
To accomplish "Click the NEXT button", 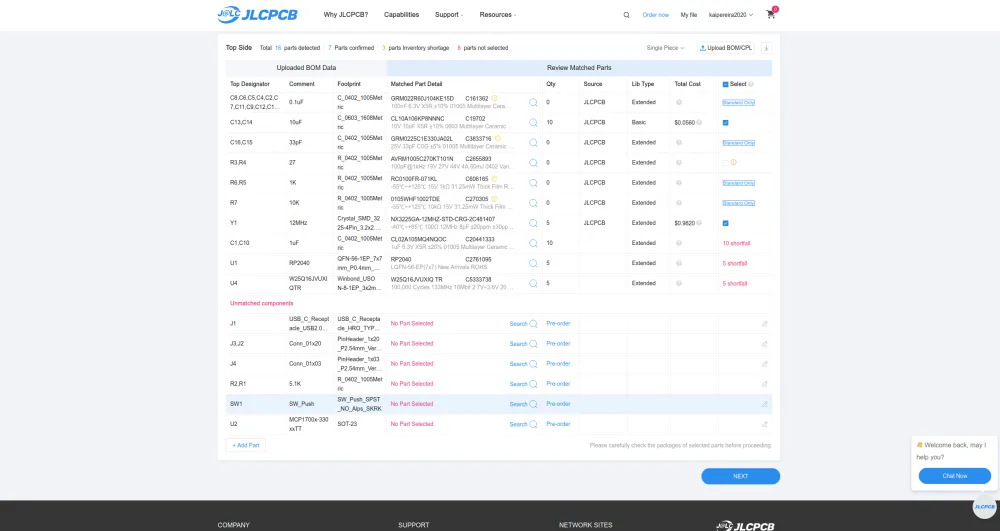I will (740, 476).
